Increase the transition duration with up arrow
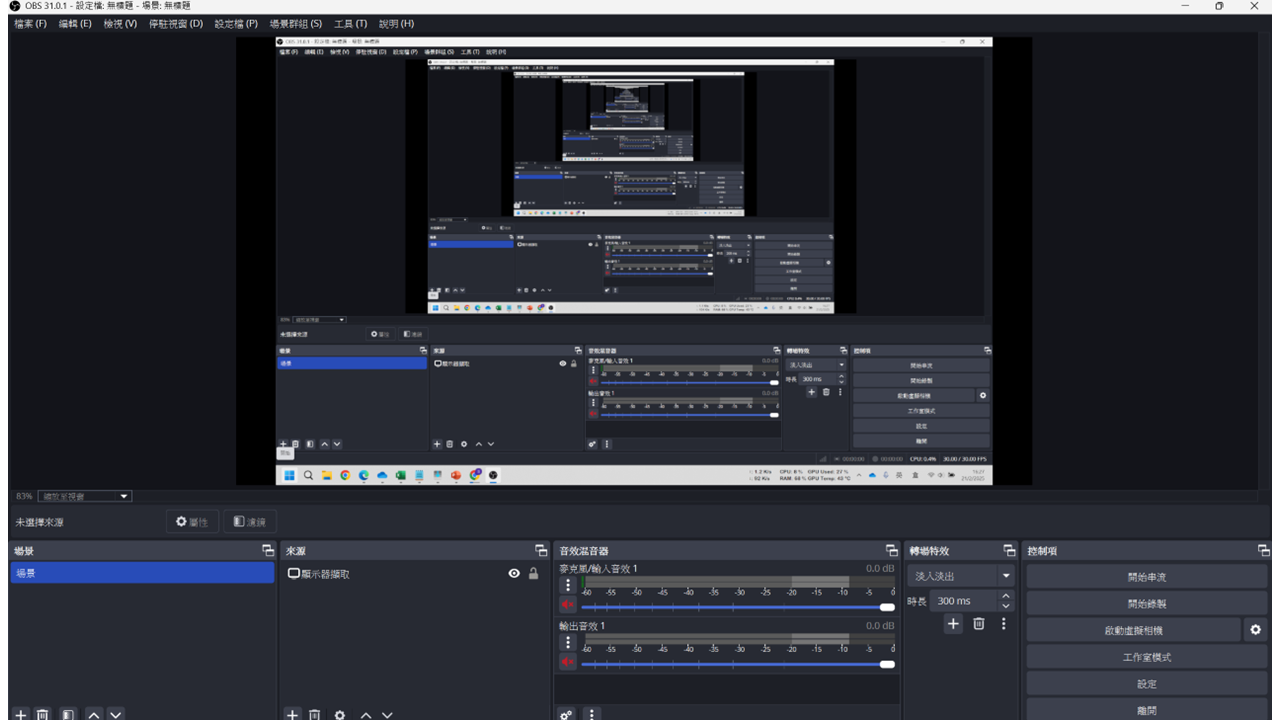1280x720 pixels. click(1006, 596)
